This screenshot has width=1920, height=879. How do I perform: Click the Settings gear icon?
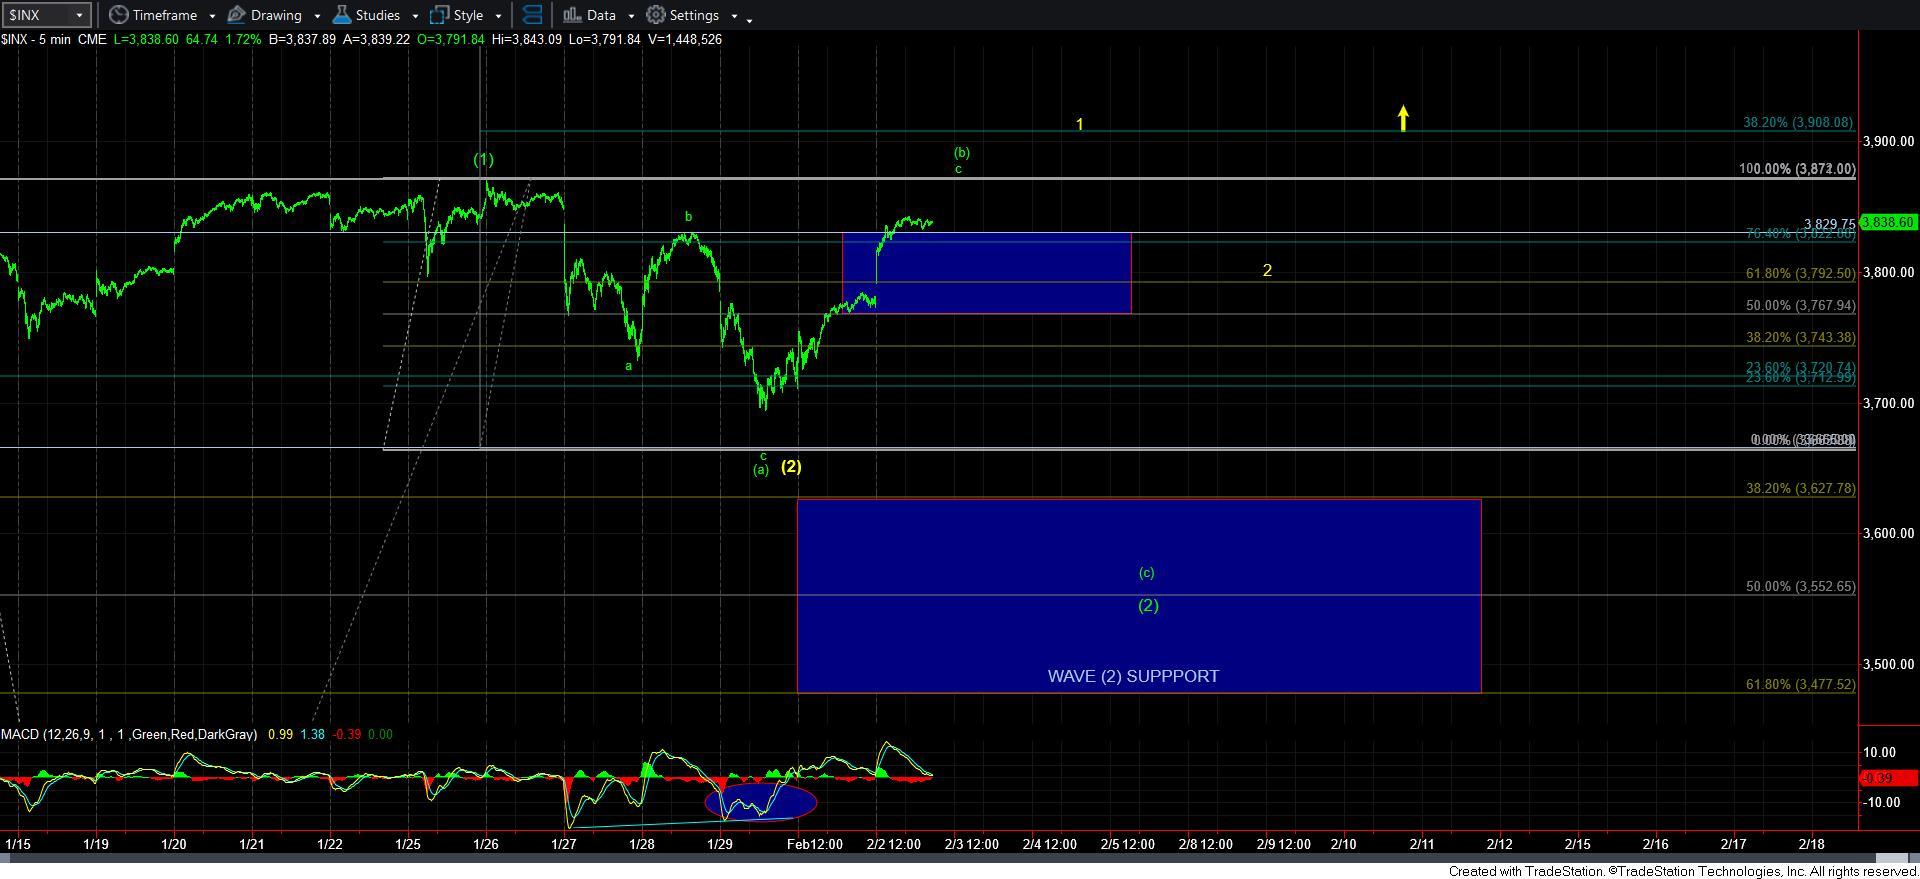pyautogui.click(x=656, y=15)
